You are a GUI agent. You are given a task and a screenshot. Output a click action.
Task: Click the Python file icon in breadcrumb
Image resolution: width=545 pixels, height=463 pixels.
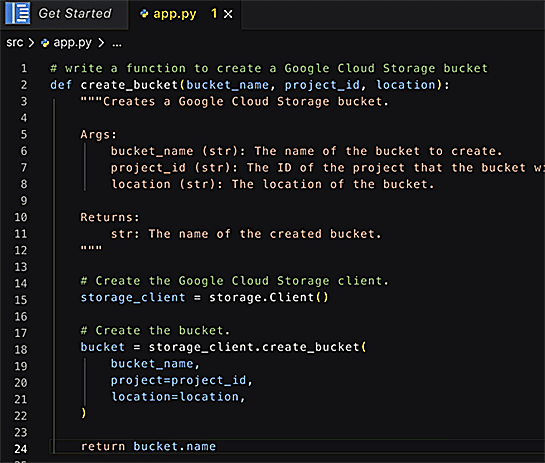[x=45, y=43]
